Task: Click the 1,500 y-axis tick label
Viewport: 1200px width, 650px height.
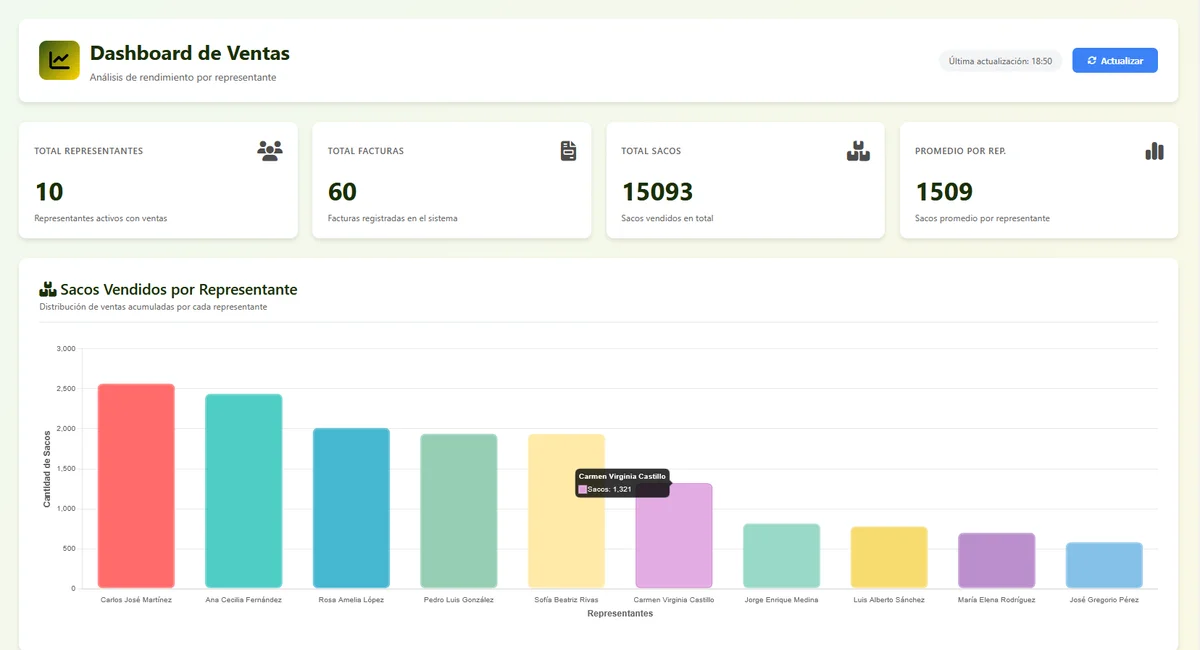Action: tap(66, 469)
